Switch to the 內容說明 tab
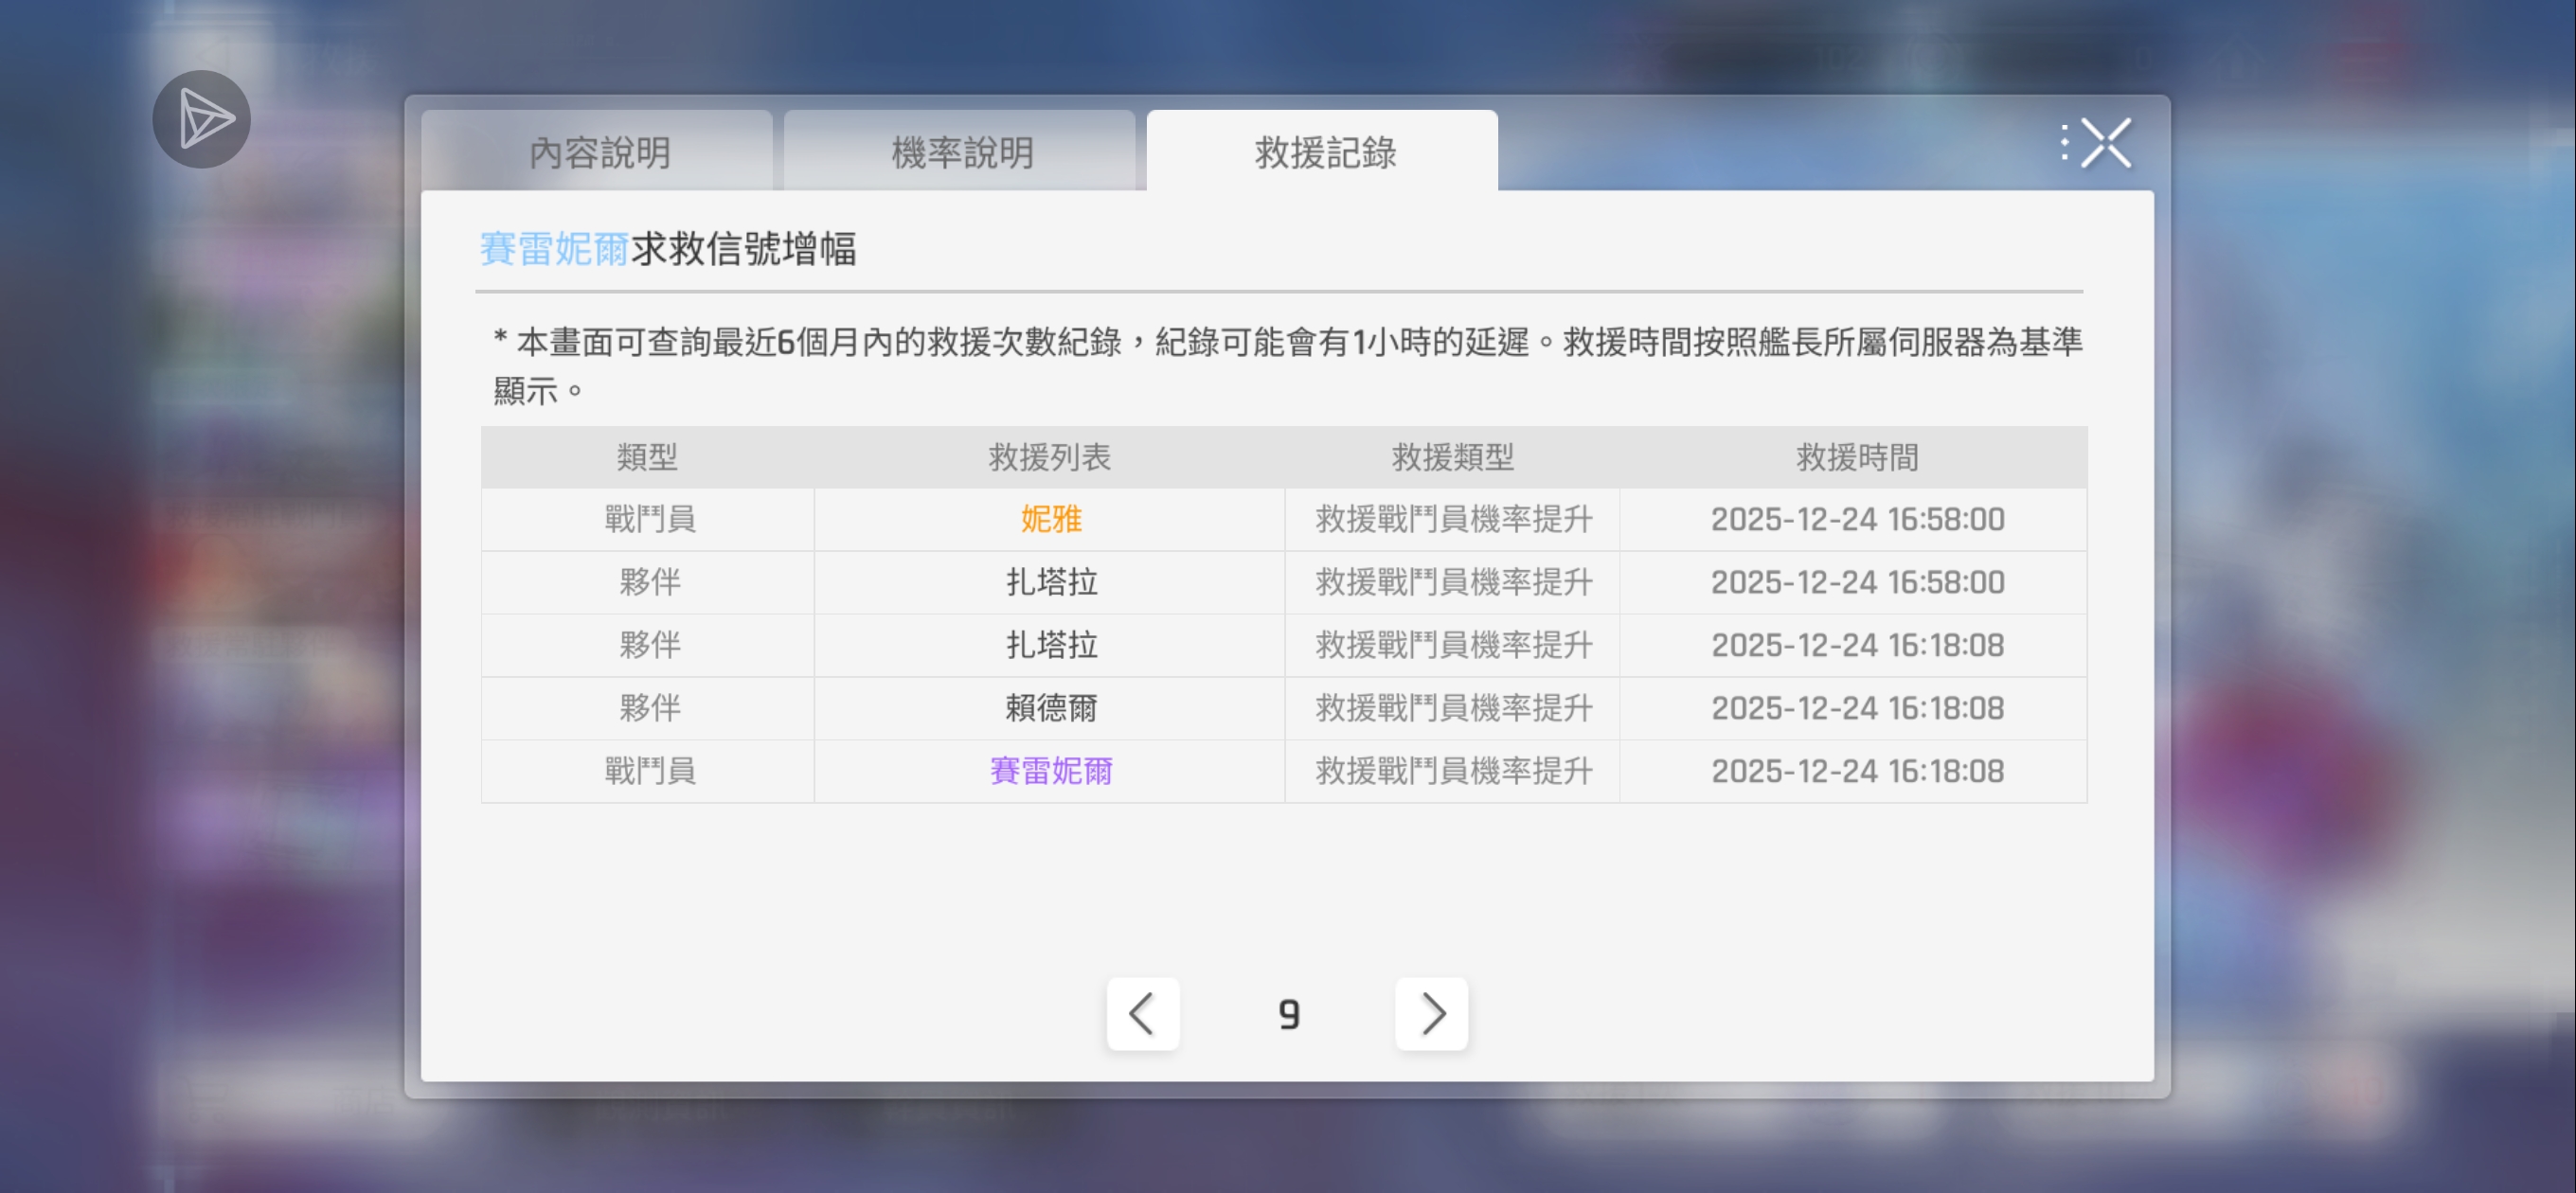The width and height of the screenshot is (2576, 1193). pyautogui.click(x=599, y=153)
